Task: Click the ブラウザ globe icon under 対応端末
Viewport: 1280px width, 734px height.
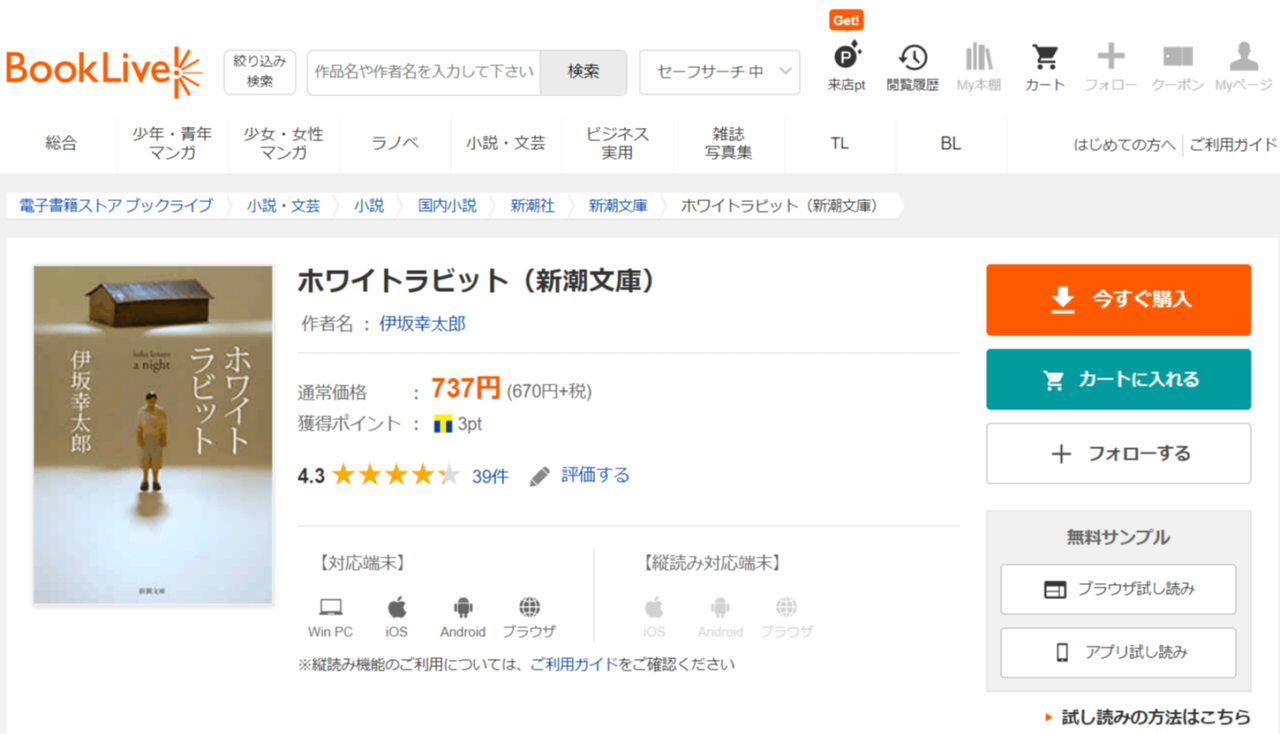Action: point(529,607)
